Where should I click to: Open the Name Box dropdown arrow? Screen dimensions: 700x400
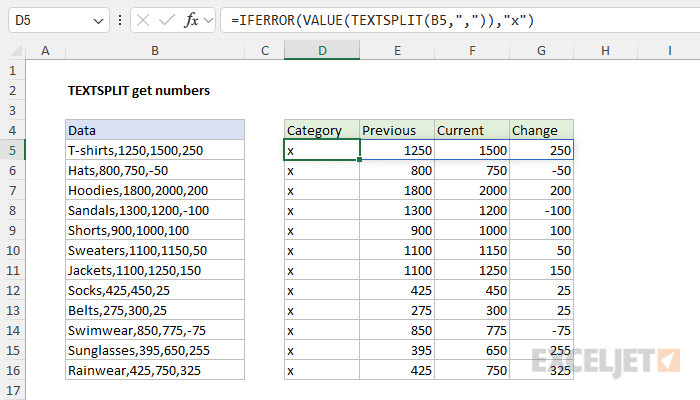(98, 21)
